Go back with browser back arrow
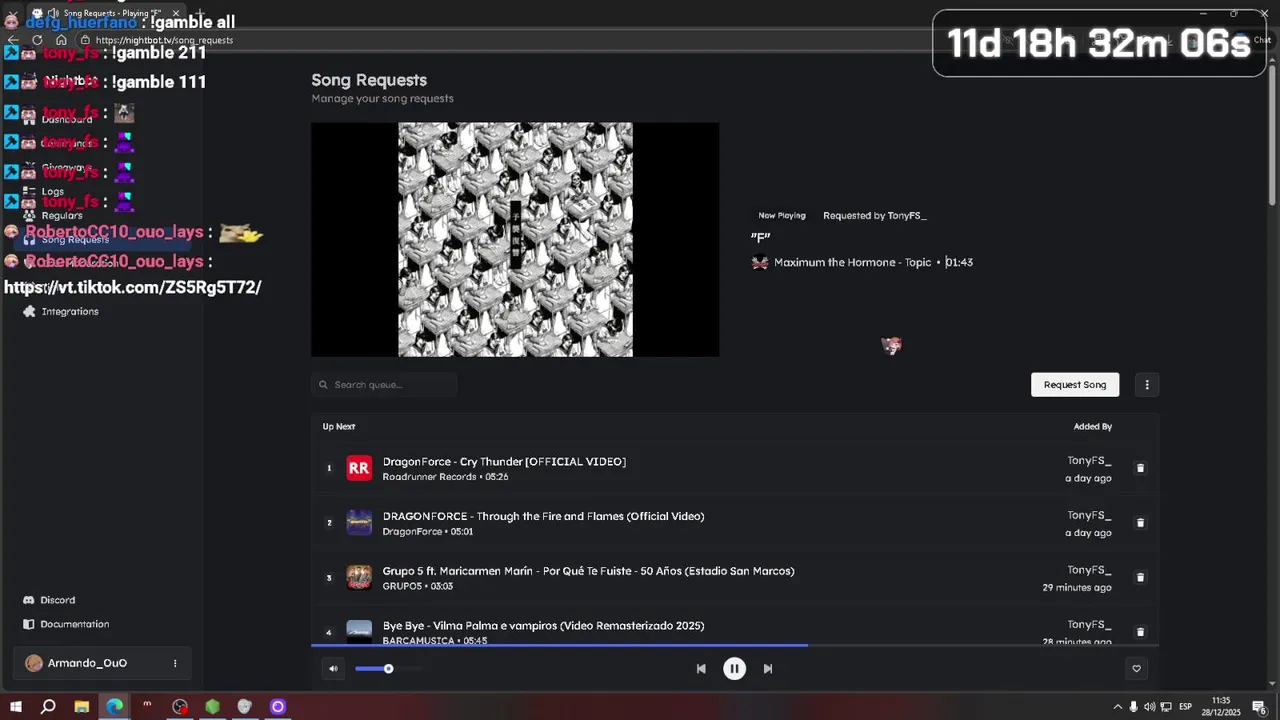Image resolution: width=1280 pixels, height=720 pixels. point(13,40)
